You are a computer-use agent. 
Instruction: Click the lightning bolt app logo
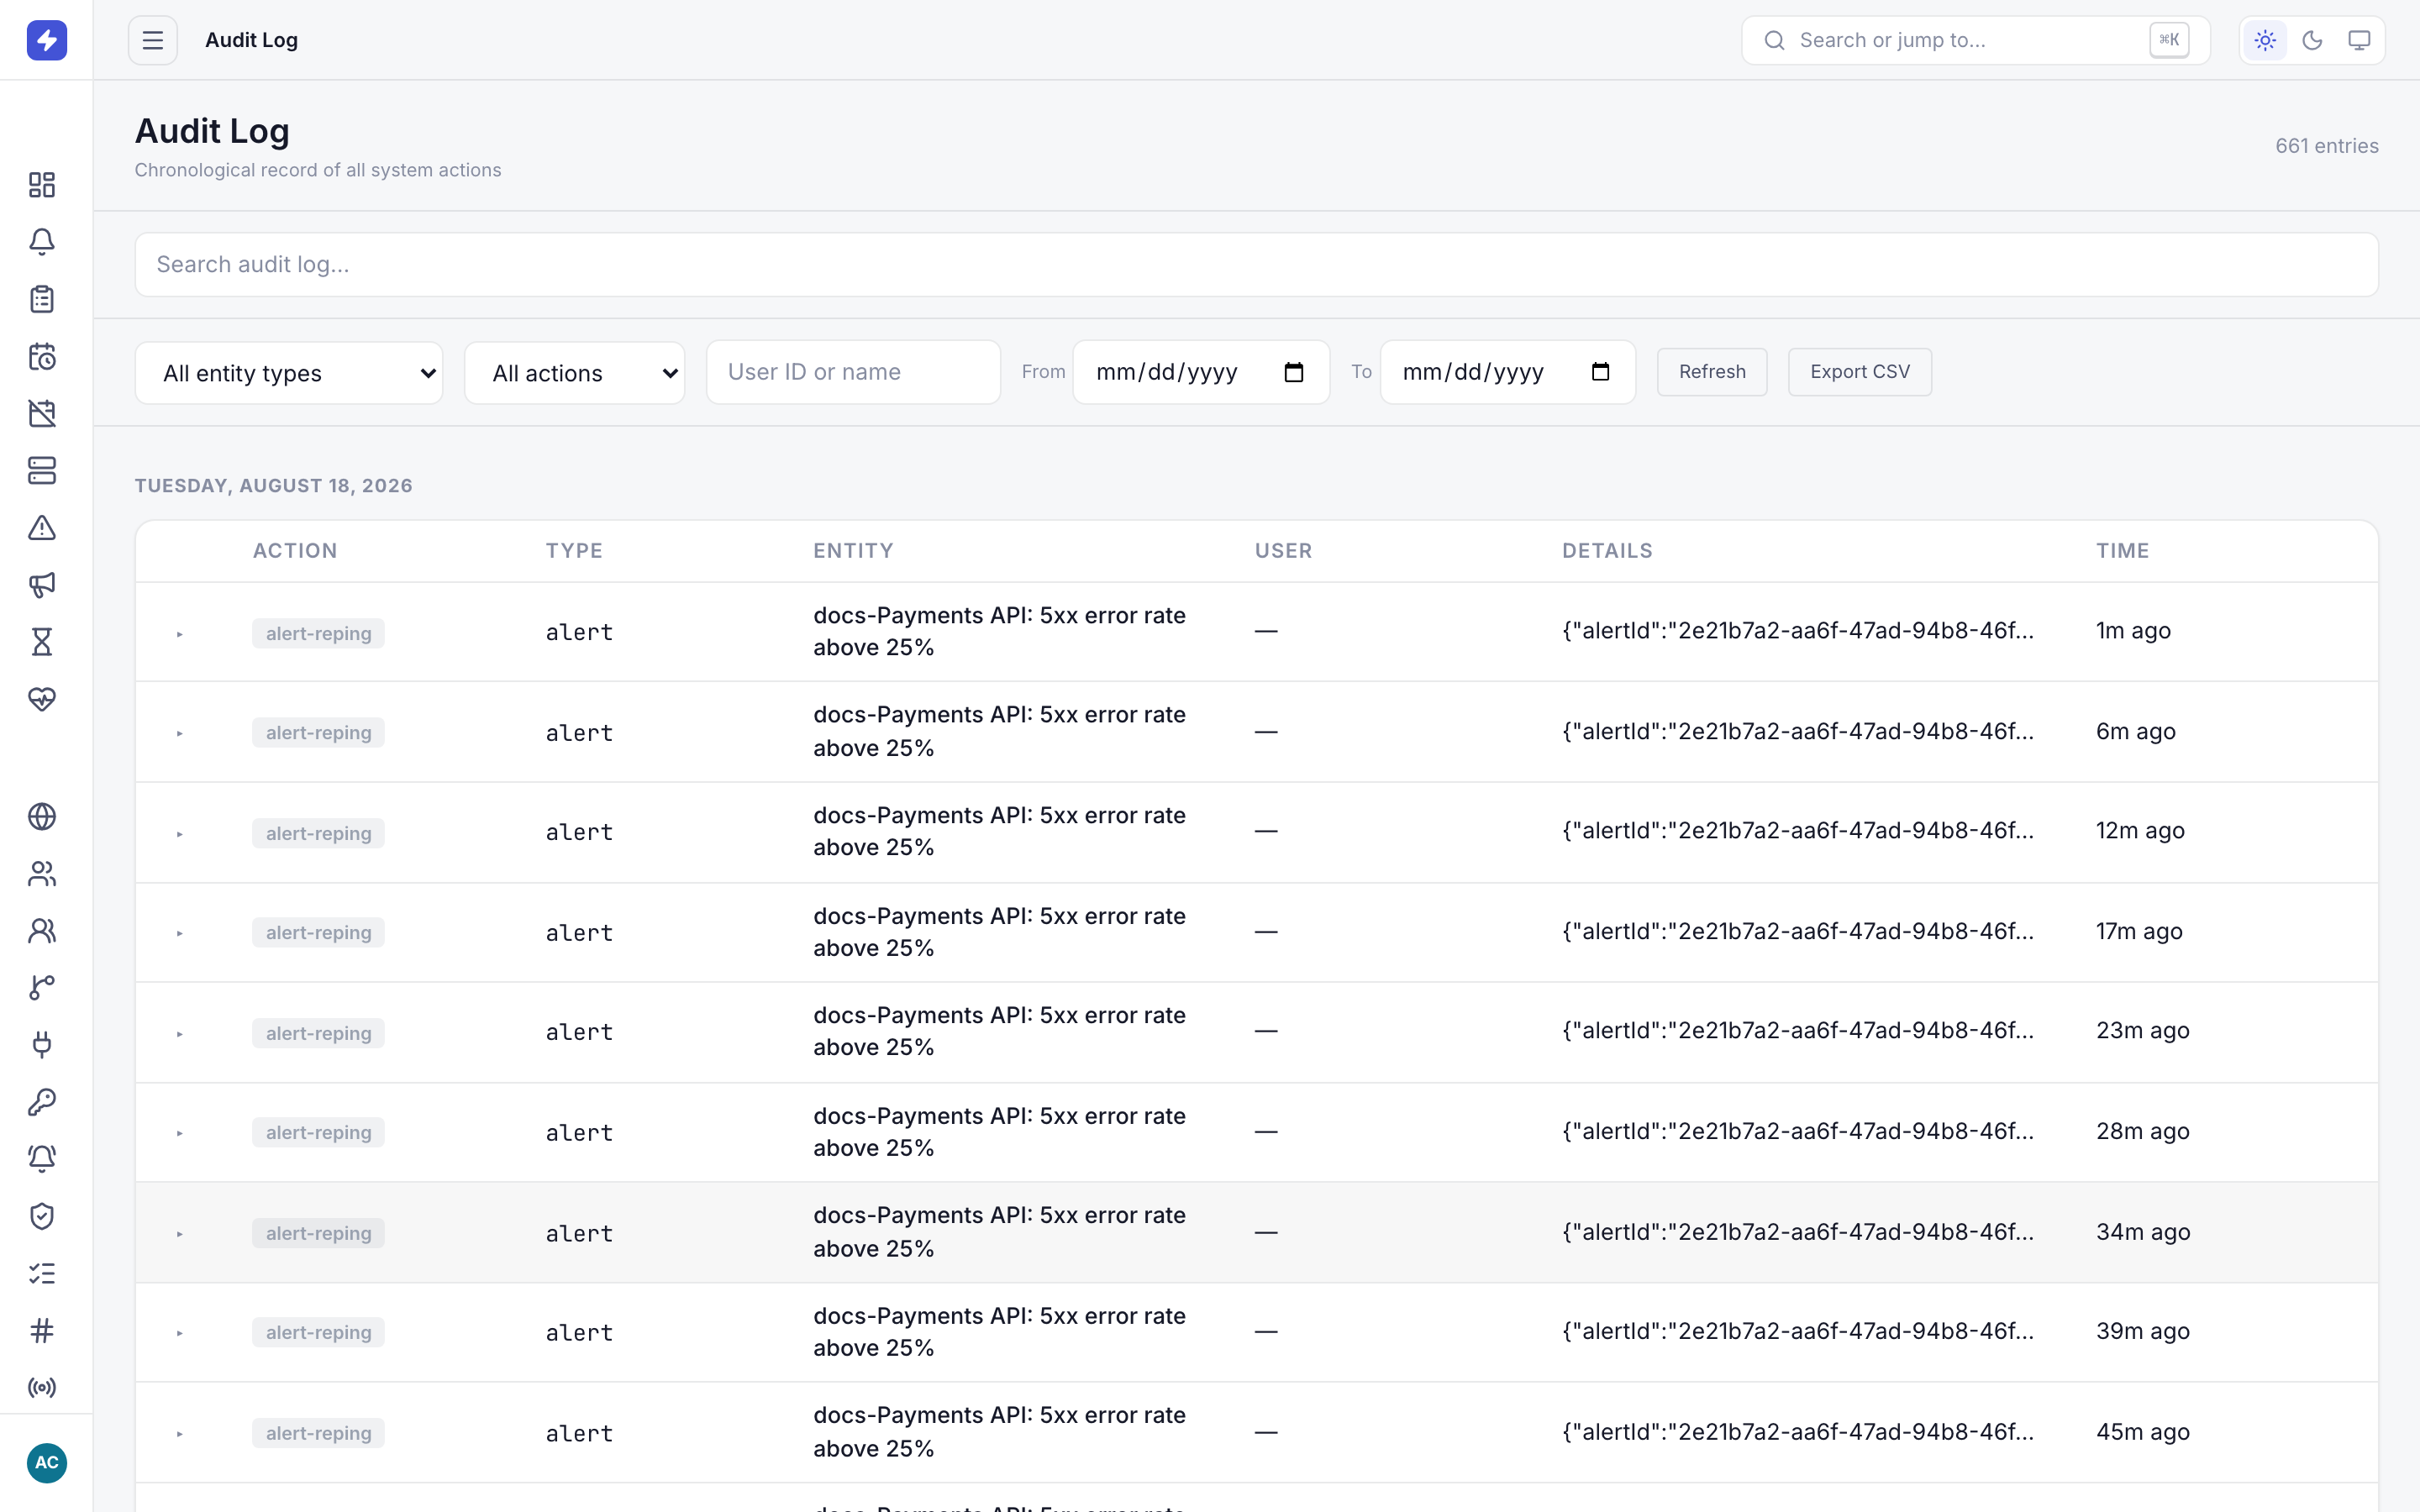tap(46, 40)
